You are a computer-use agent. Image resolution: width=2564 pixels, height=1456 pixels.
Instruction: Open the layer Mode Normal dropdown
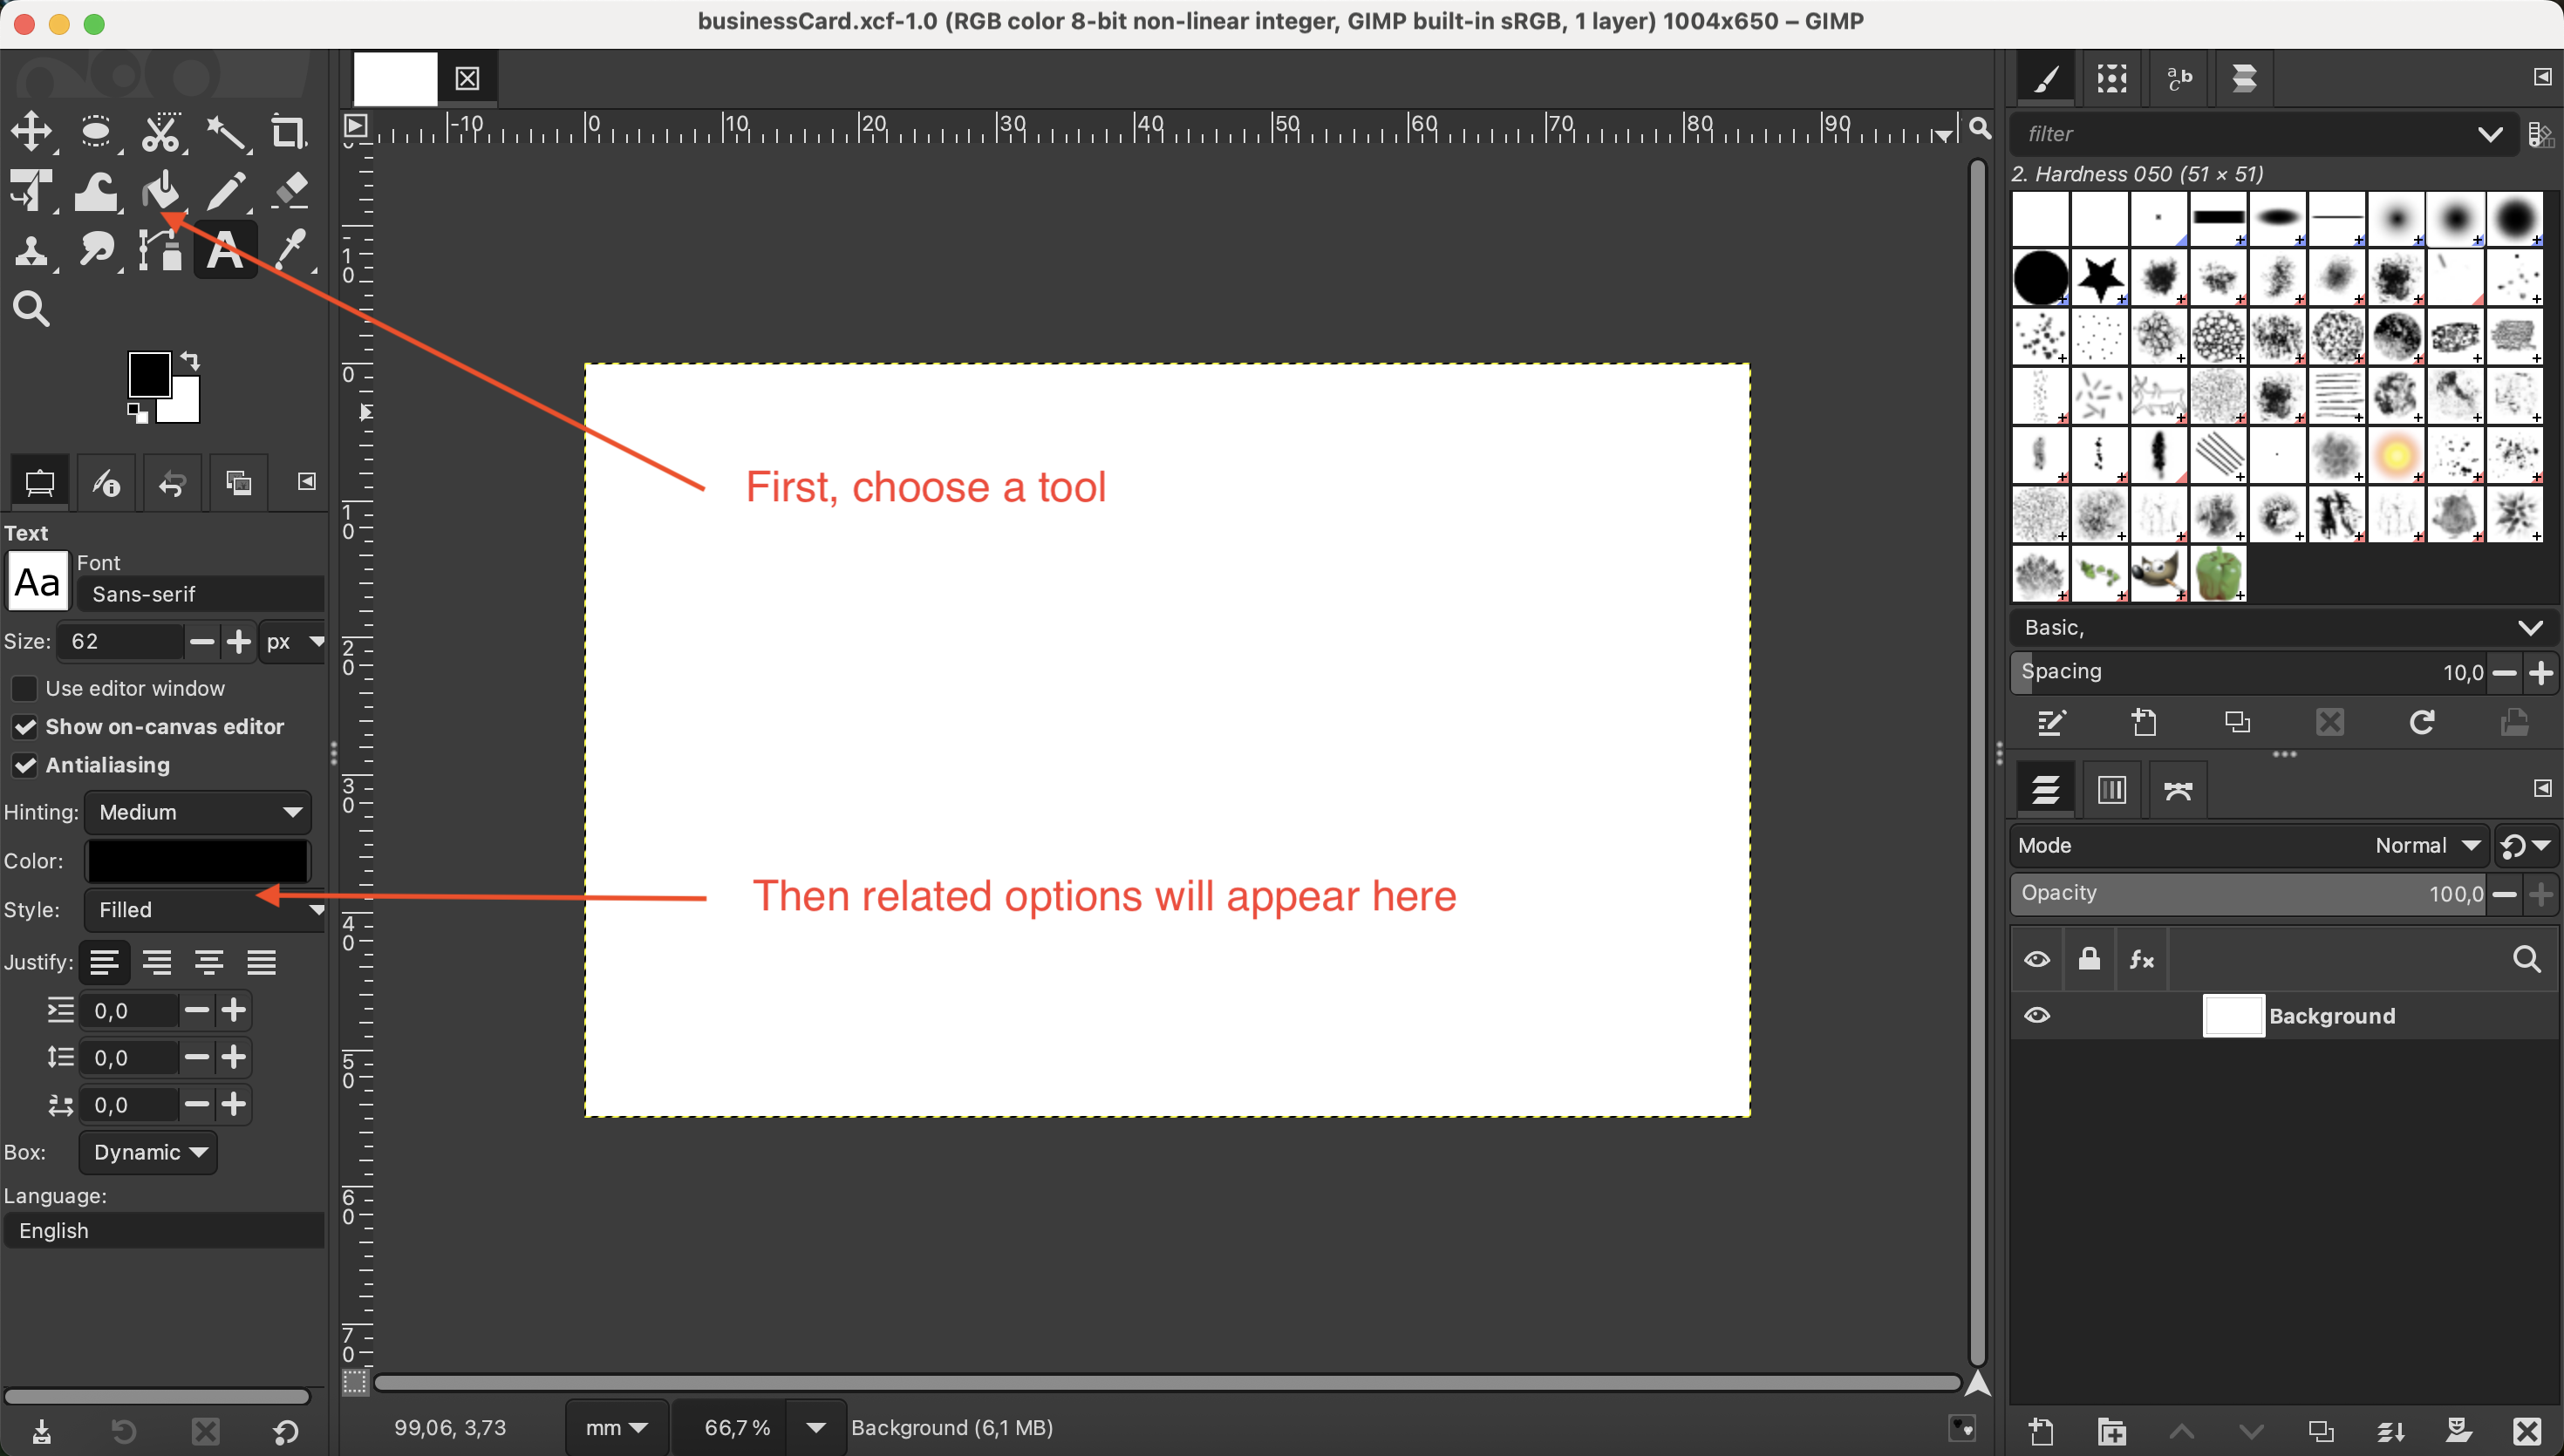[x=2428, y=845]
